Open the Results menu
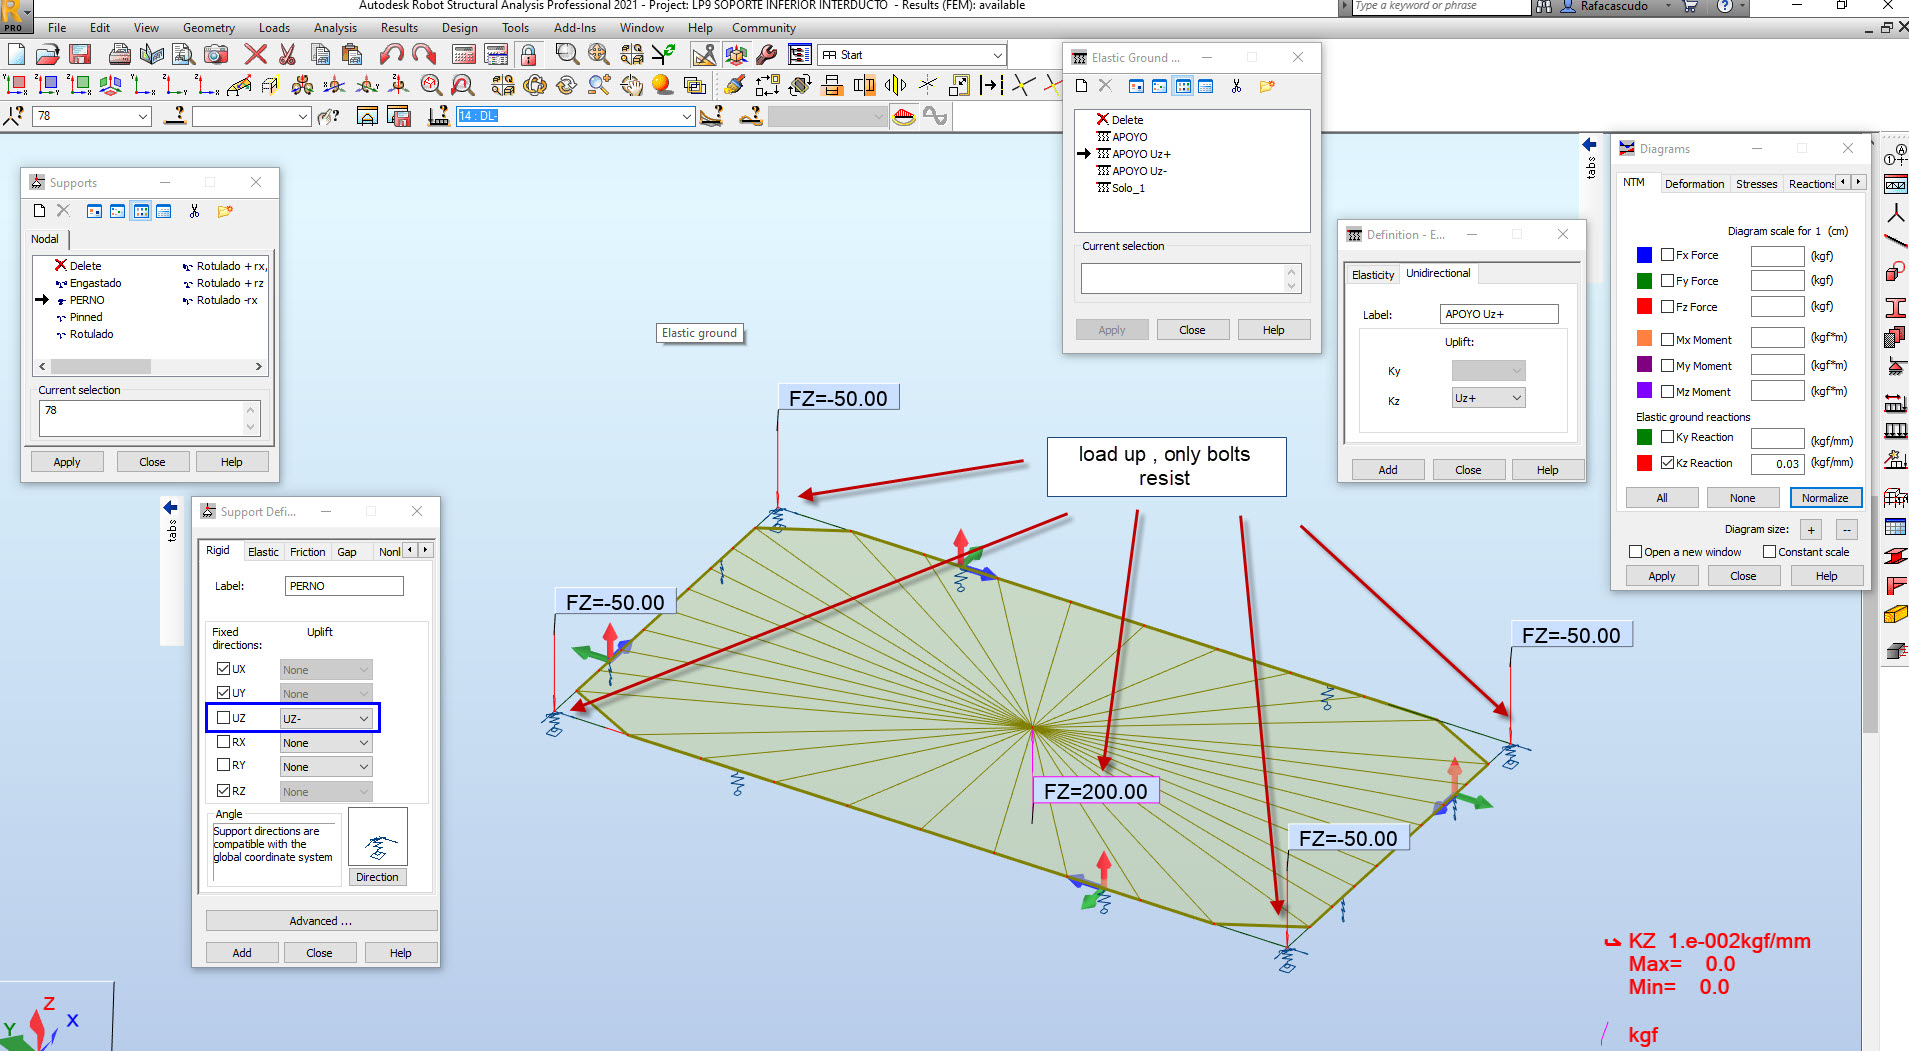Image resolution: width=1909 pixels, height=1051 pixels. (x=399, y=27)
